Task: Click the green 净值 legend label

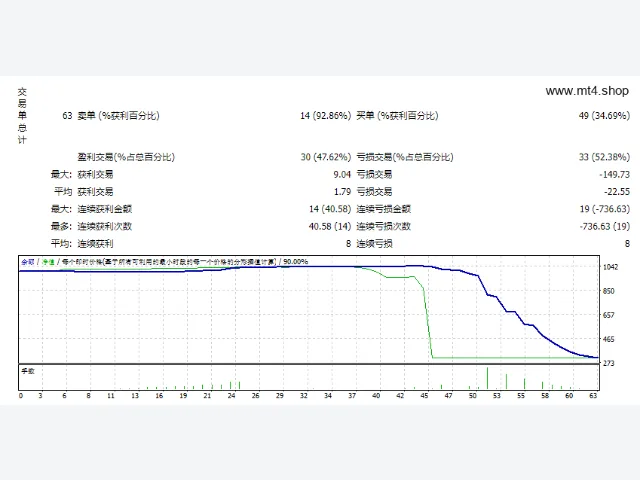Action: pyautogui.click(x=48, y=262)
